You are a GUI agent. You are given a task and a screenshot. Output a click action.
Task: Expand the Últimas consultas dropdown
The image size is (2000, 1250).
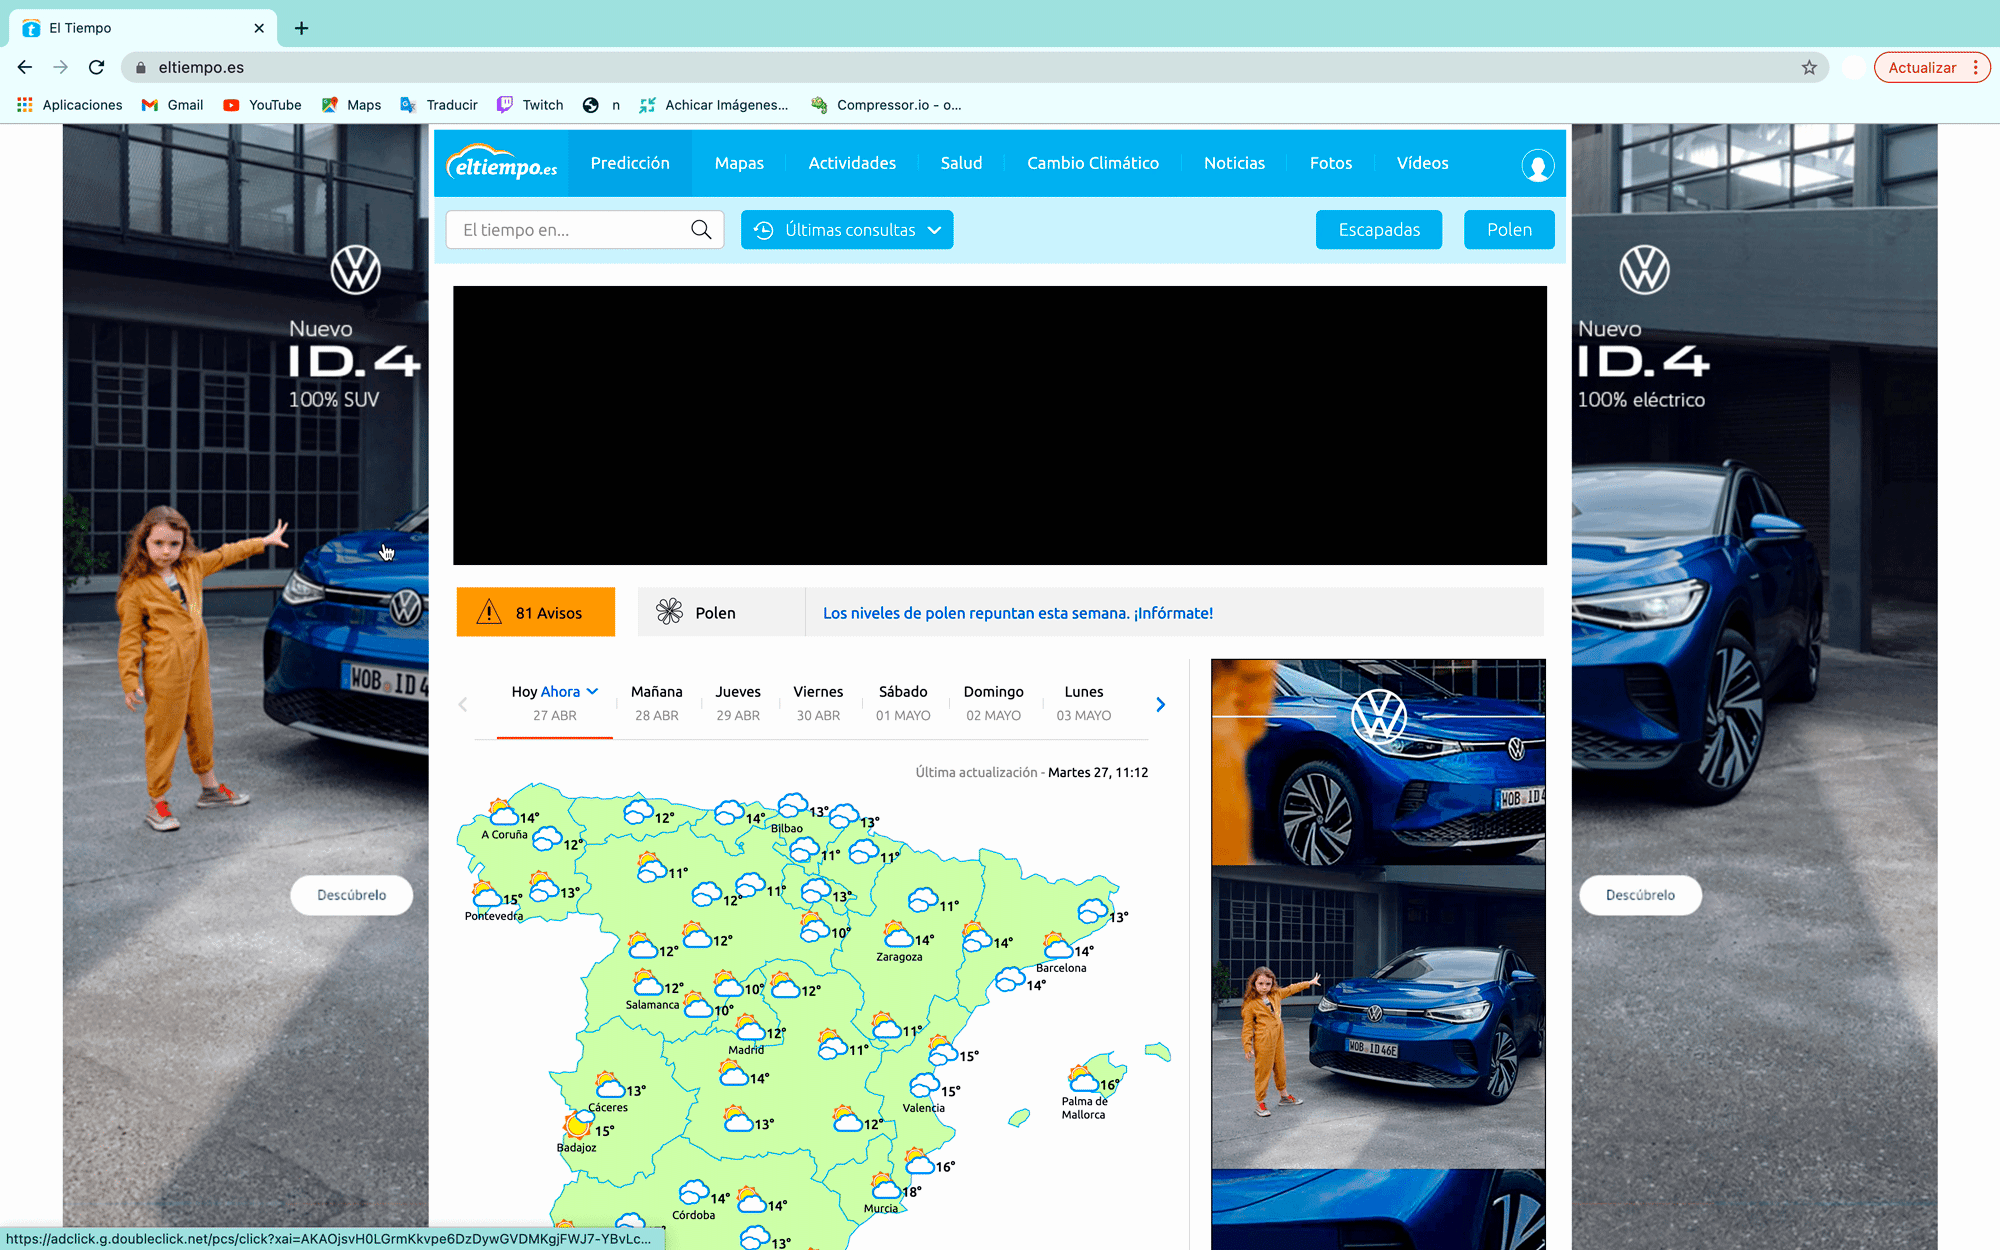pyautogui.click(x=847, y=230)
